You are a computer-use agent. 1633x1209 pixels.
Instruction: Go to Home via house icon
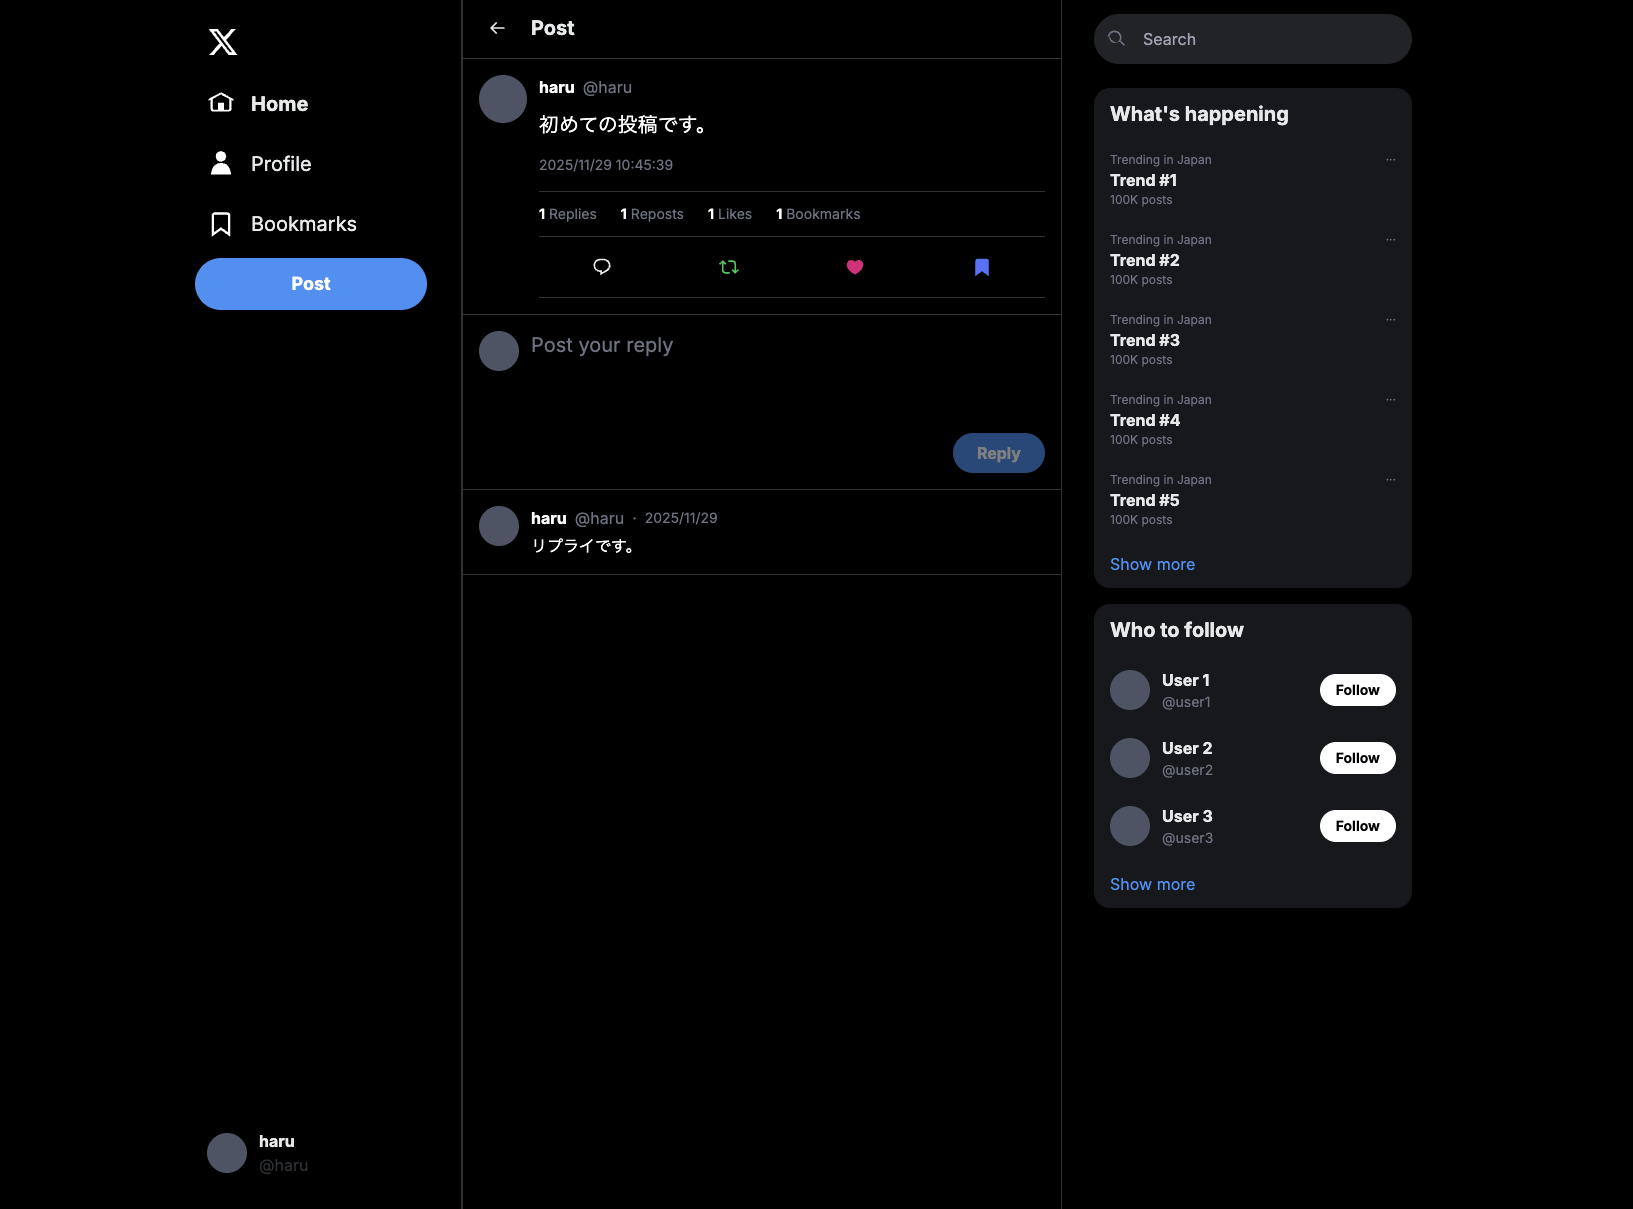click(221, 103)
